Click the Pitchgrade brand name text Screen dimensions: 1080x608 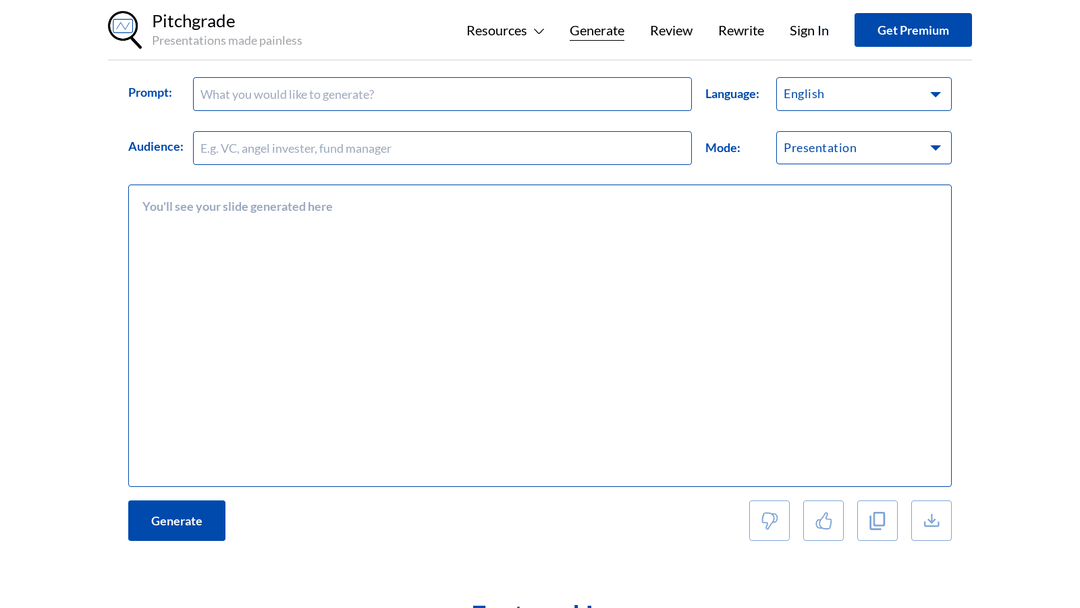click(x=193, y=21)
